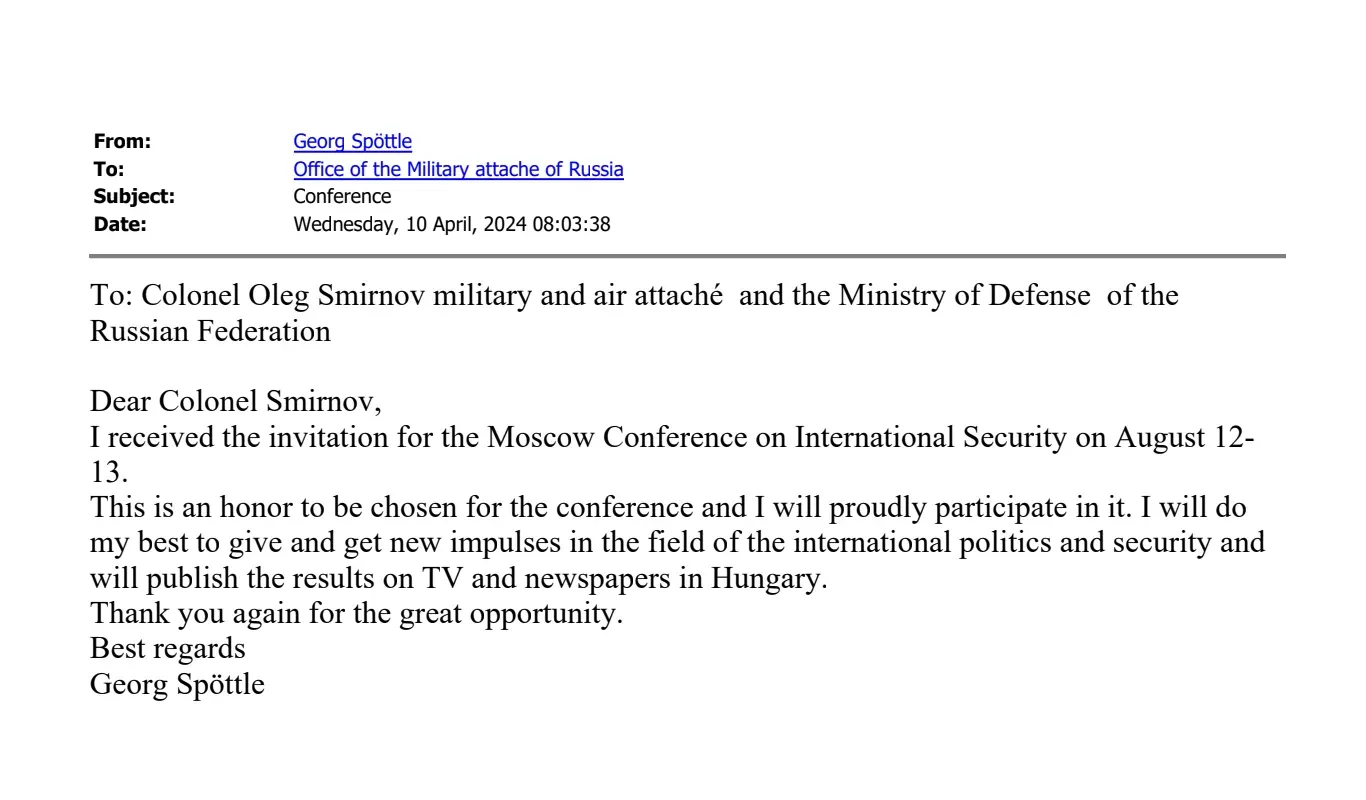Click the phrase Moscow Conference on International Security
The image size is (1366, 800).
pos(777,439)
